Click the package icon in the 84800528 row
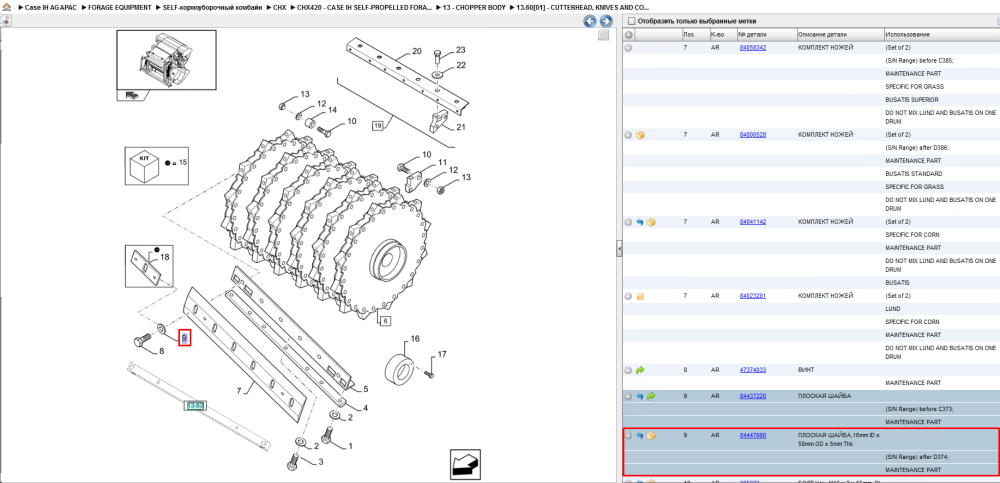 (x=640, y=135)
